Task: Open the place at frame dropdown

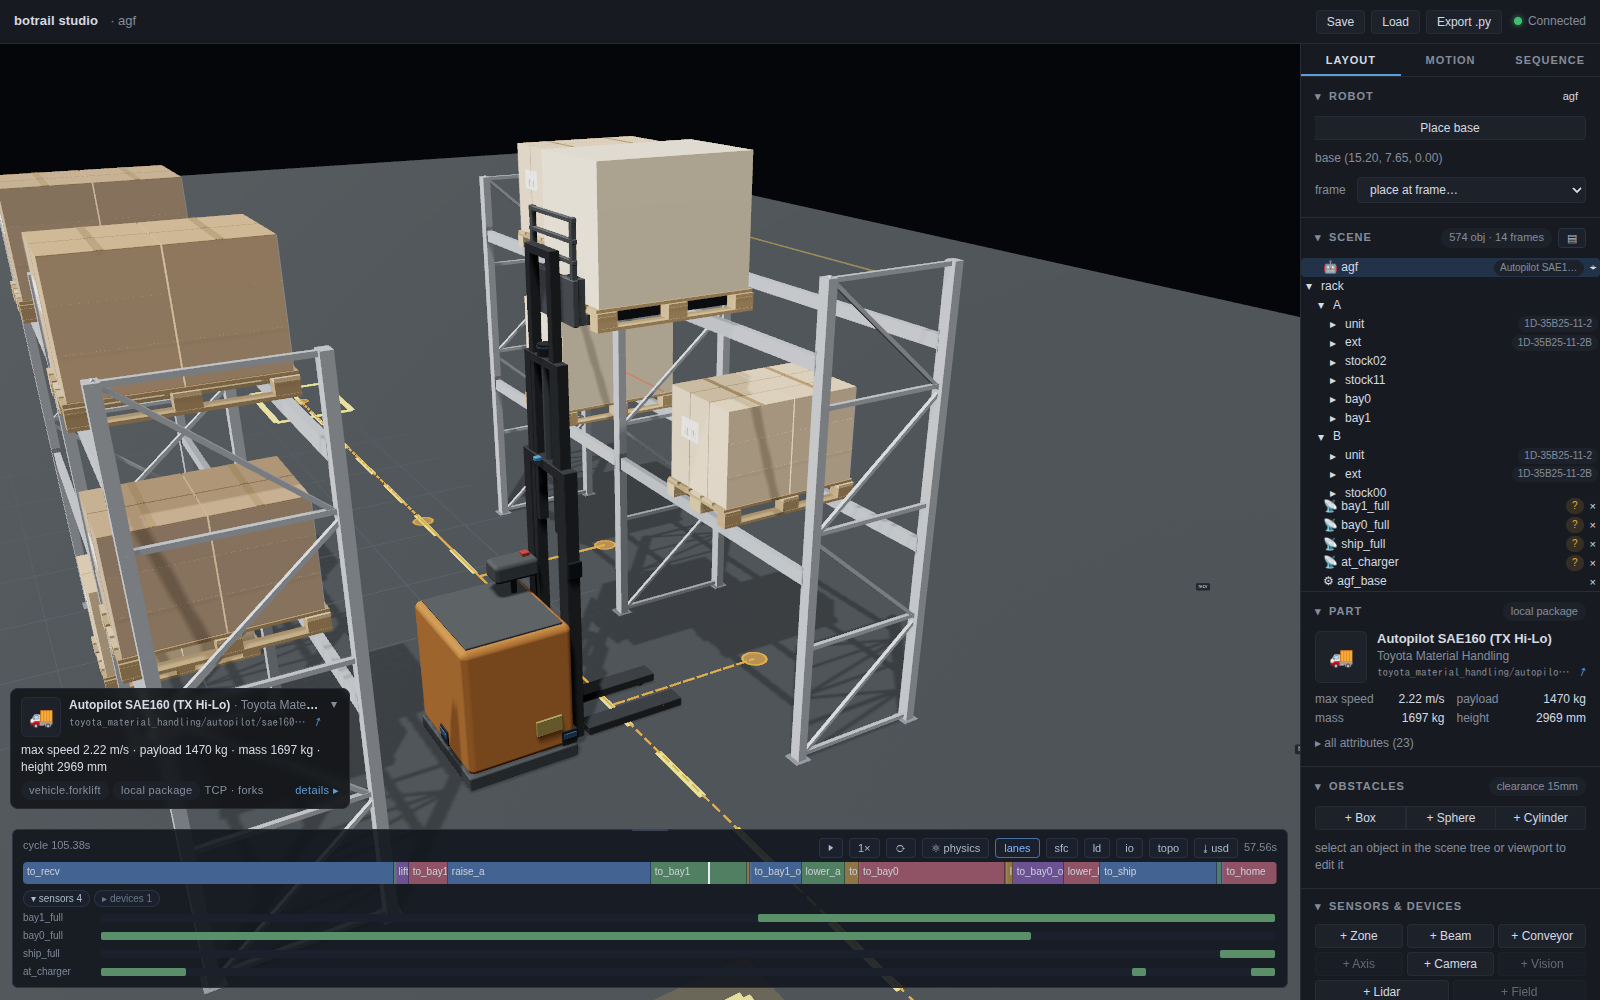Action: pyautogui.click(x=1471, y=190)
